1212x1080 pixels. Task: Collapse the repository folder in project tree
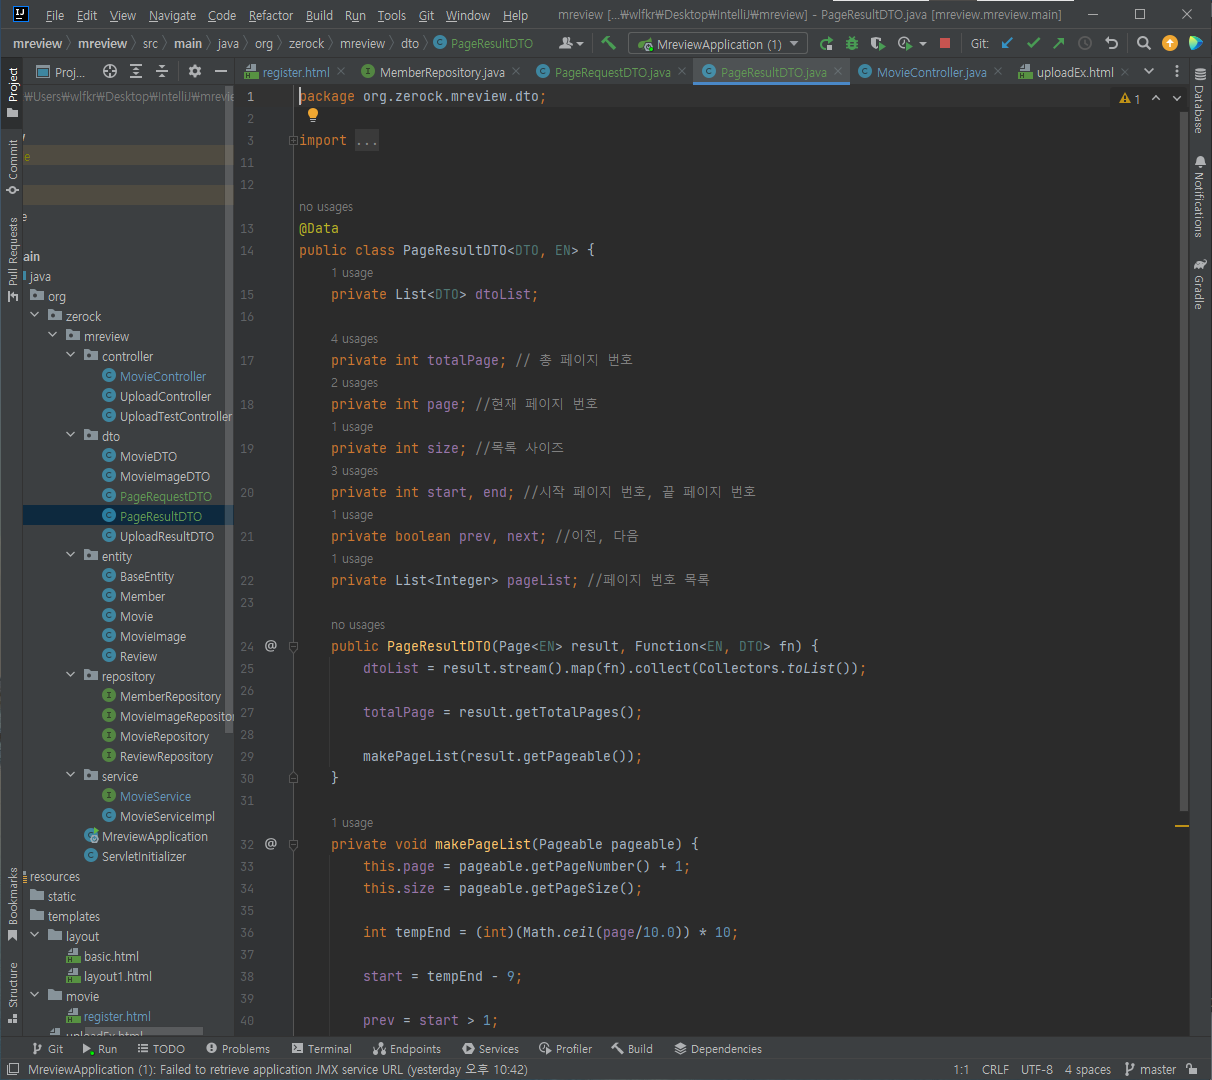[x=71, y=676]
